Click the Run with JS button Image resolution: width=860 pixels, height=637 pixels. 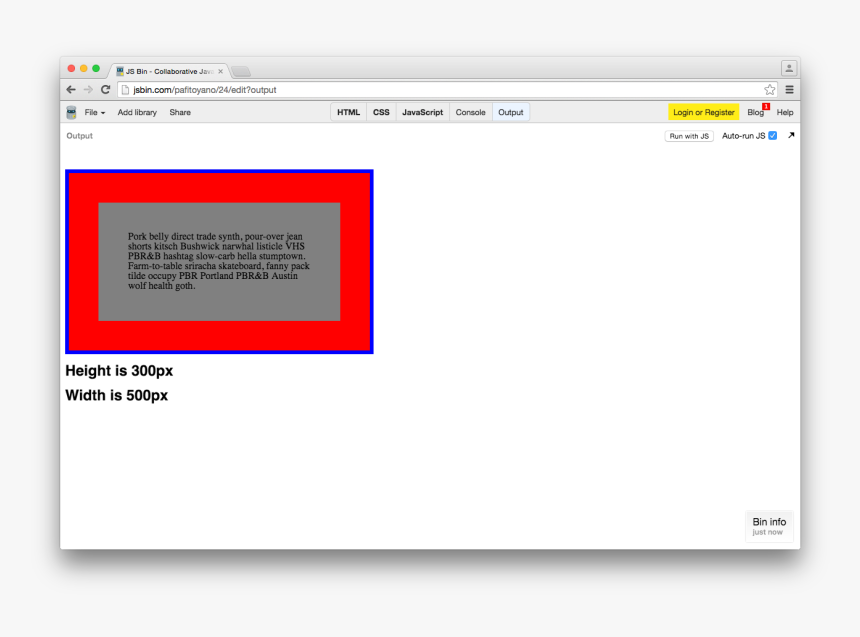[689, 136]
